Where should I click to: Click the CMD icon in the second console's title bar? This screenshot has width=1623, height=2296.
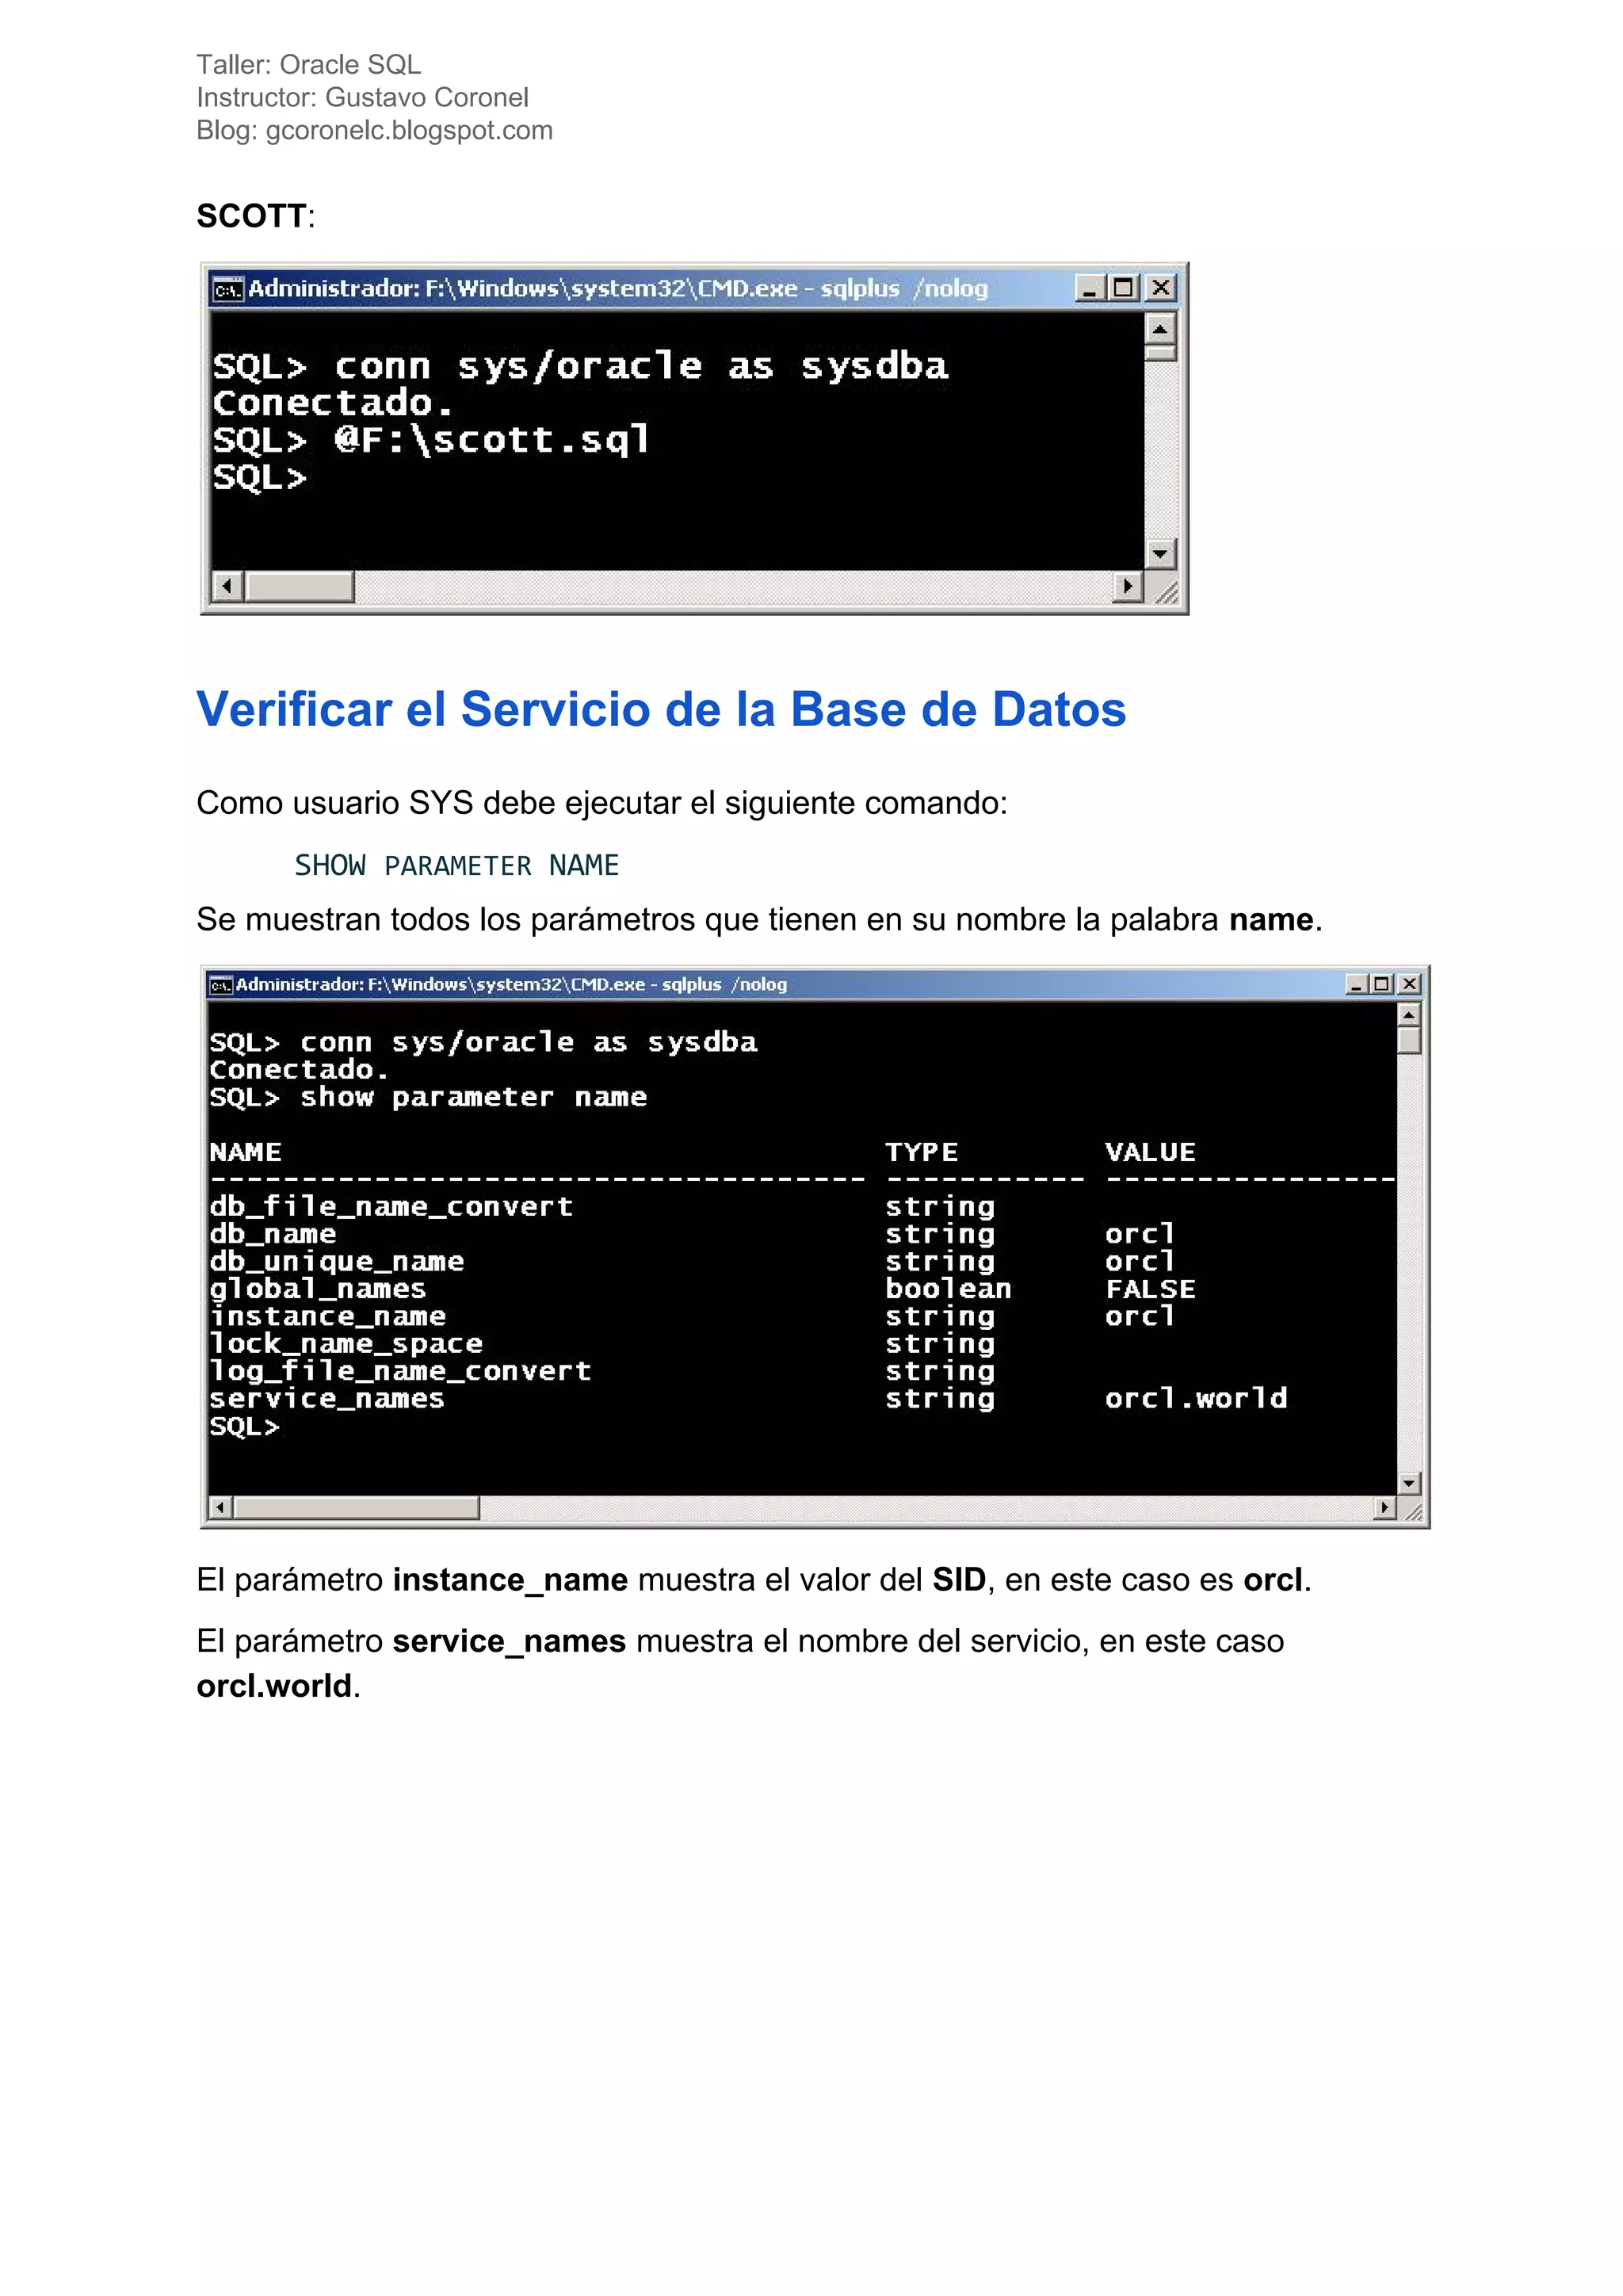point(221,986)
